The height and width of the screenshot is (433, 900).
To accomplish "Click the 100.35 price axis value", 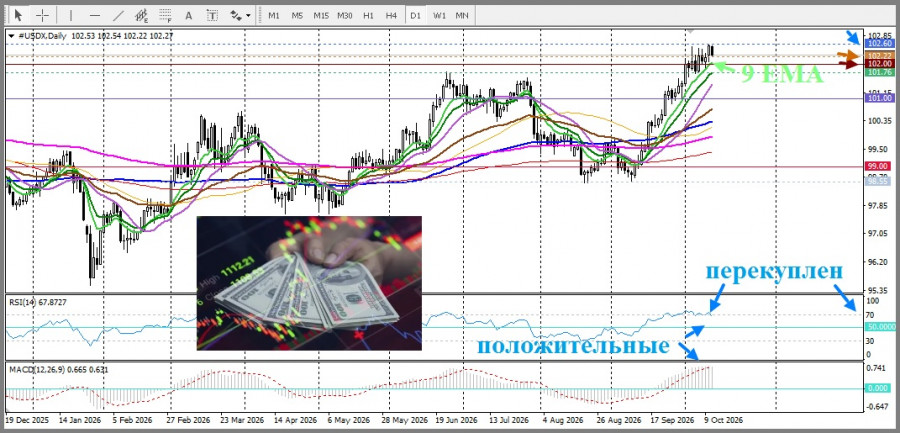I will [879, 121].
